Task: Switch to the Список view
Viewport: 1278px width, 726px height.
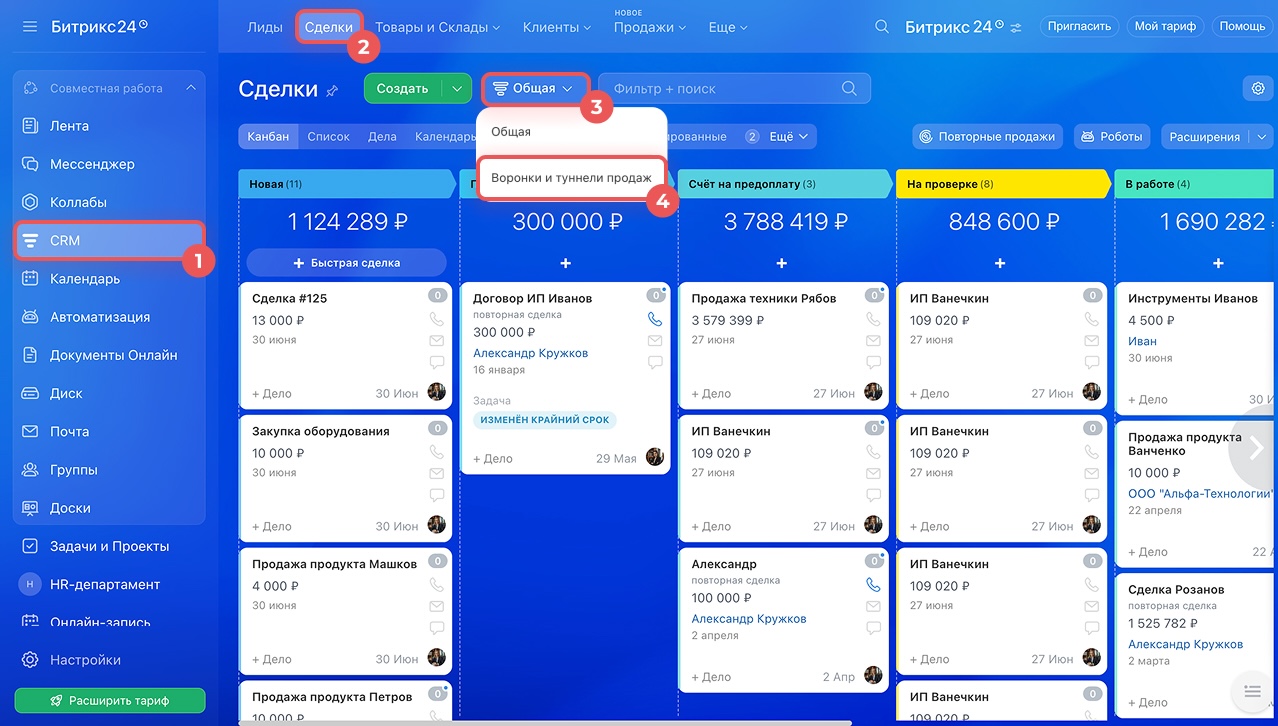Action: click(328, 137)
